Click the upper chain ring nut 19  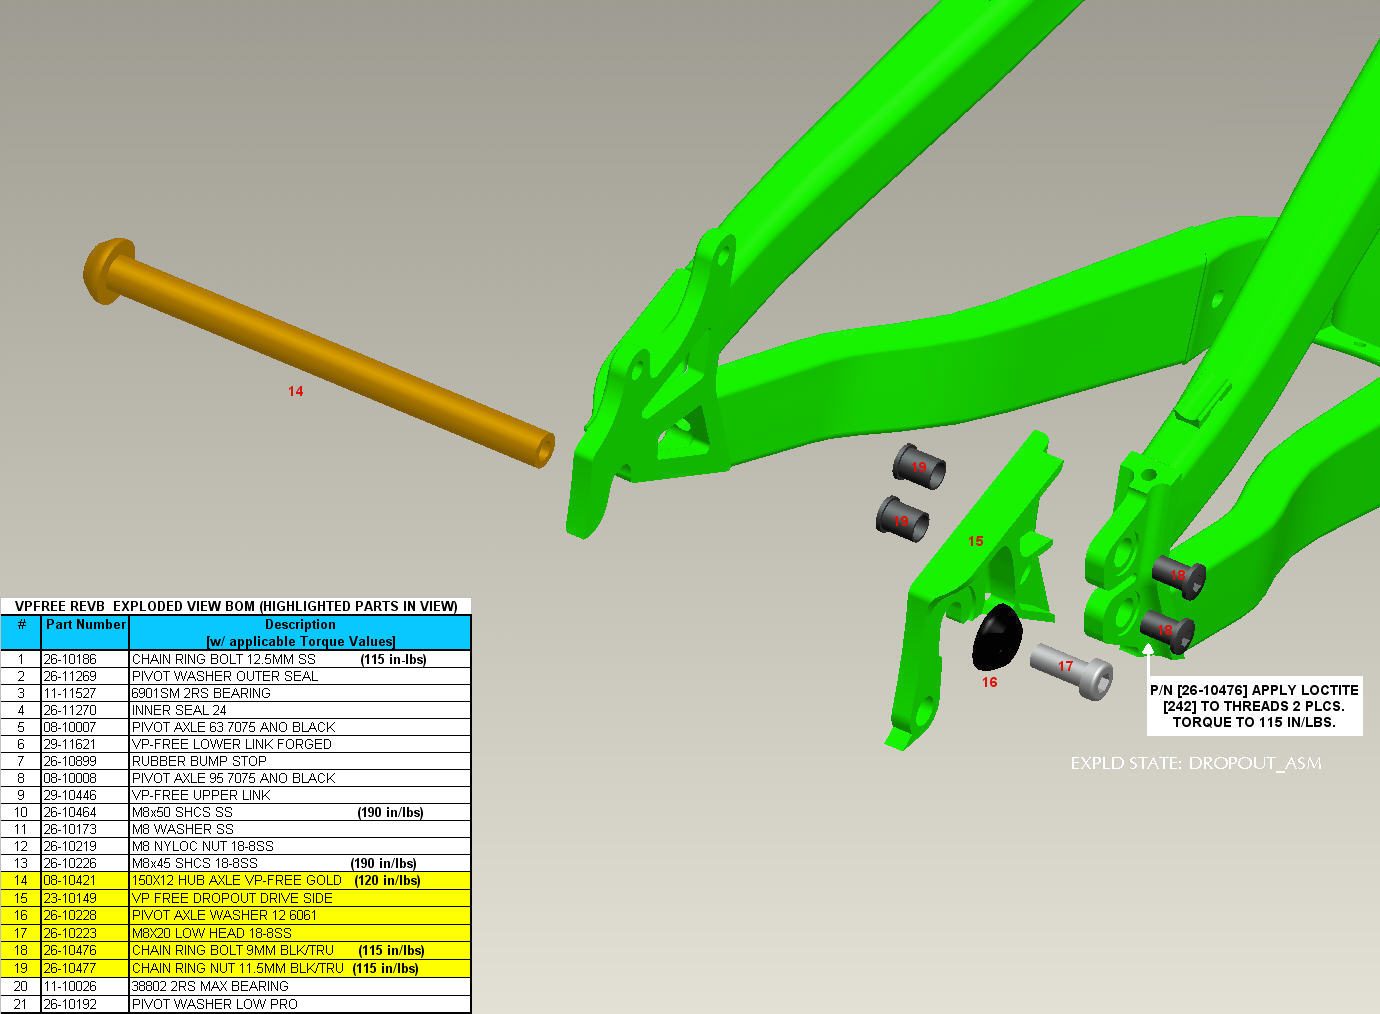[x=918, y=467]
